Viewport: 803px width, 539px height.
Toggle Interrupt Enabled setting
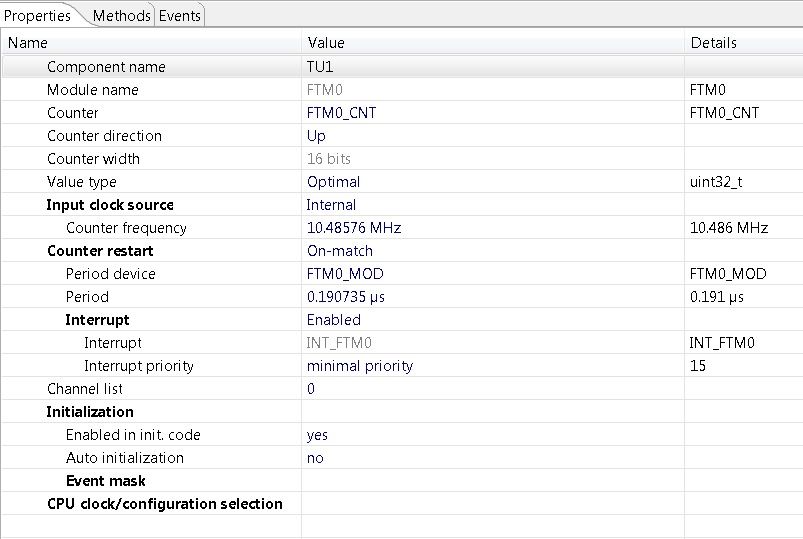coord(490,320)
